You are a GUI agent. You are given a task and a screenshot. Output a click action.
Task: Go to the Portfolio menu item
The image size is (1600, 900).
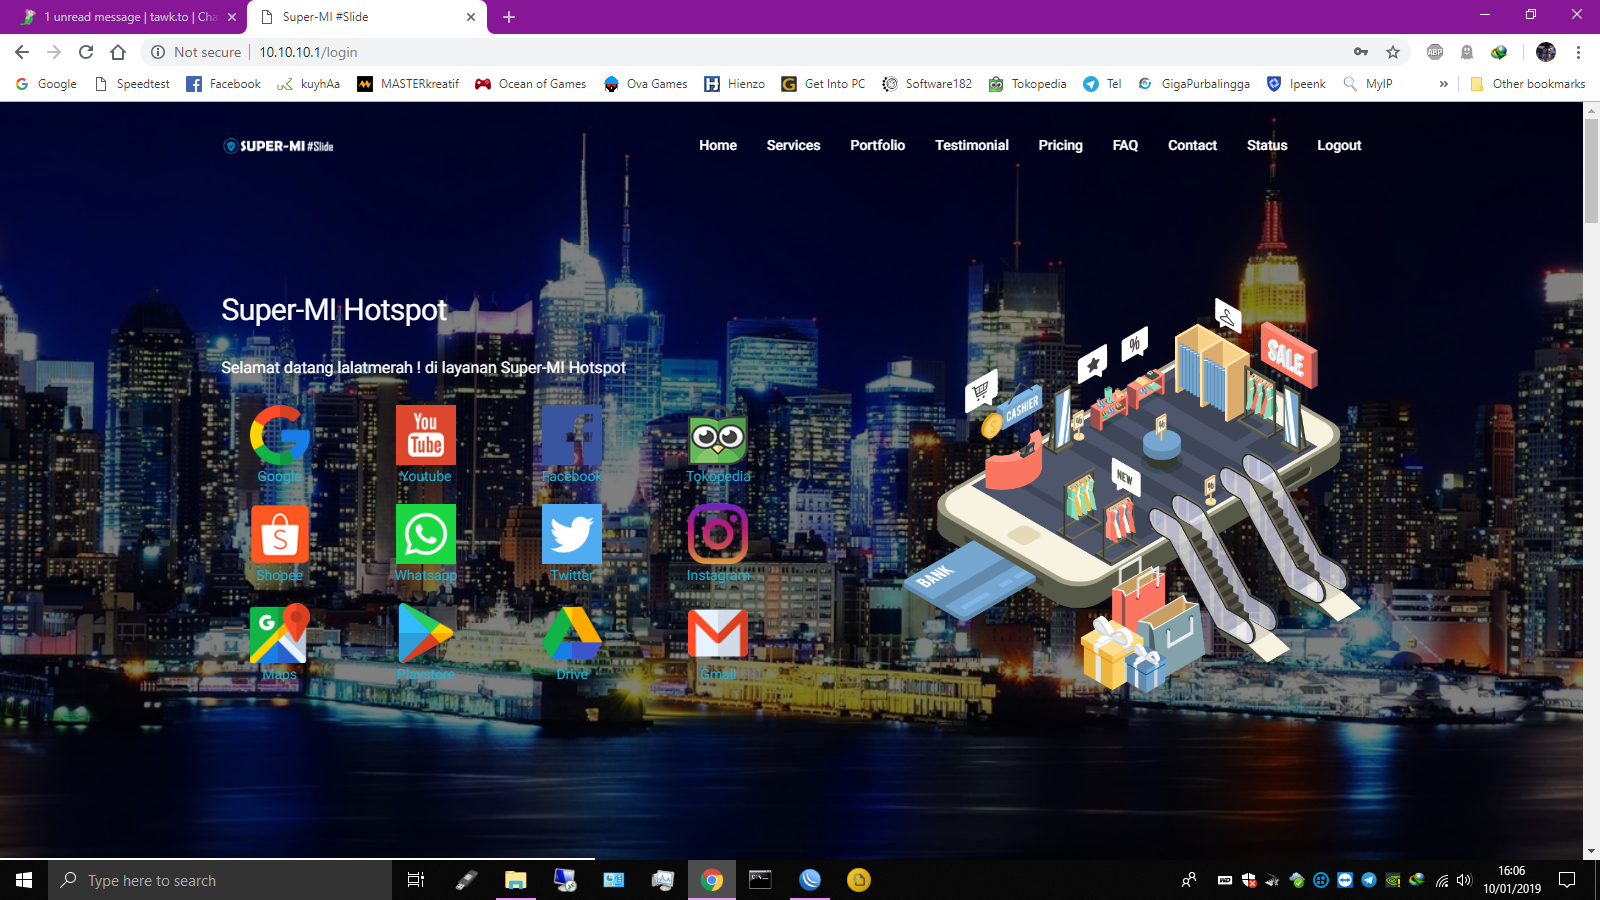pos(877,145)
